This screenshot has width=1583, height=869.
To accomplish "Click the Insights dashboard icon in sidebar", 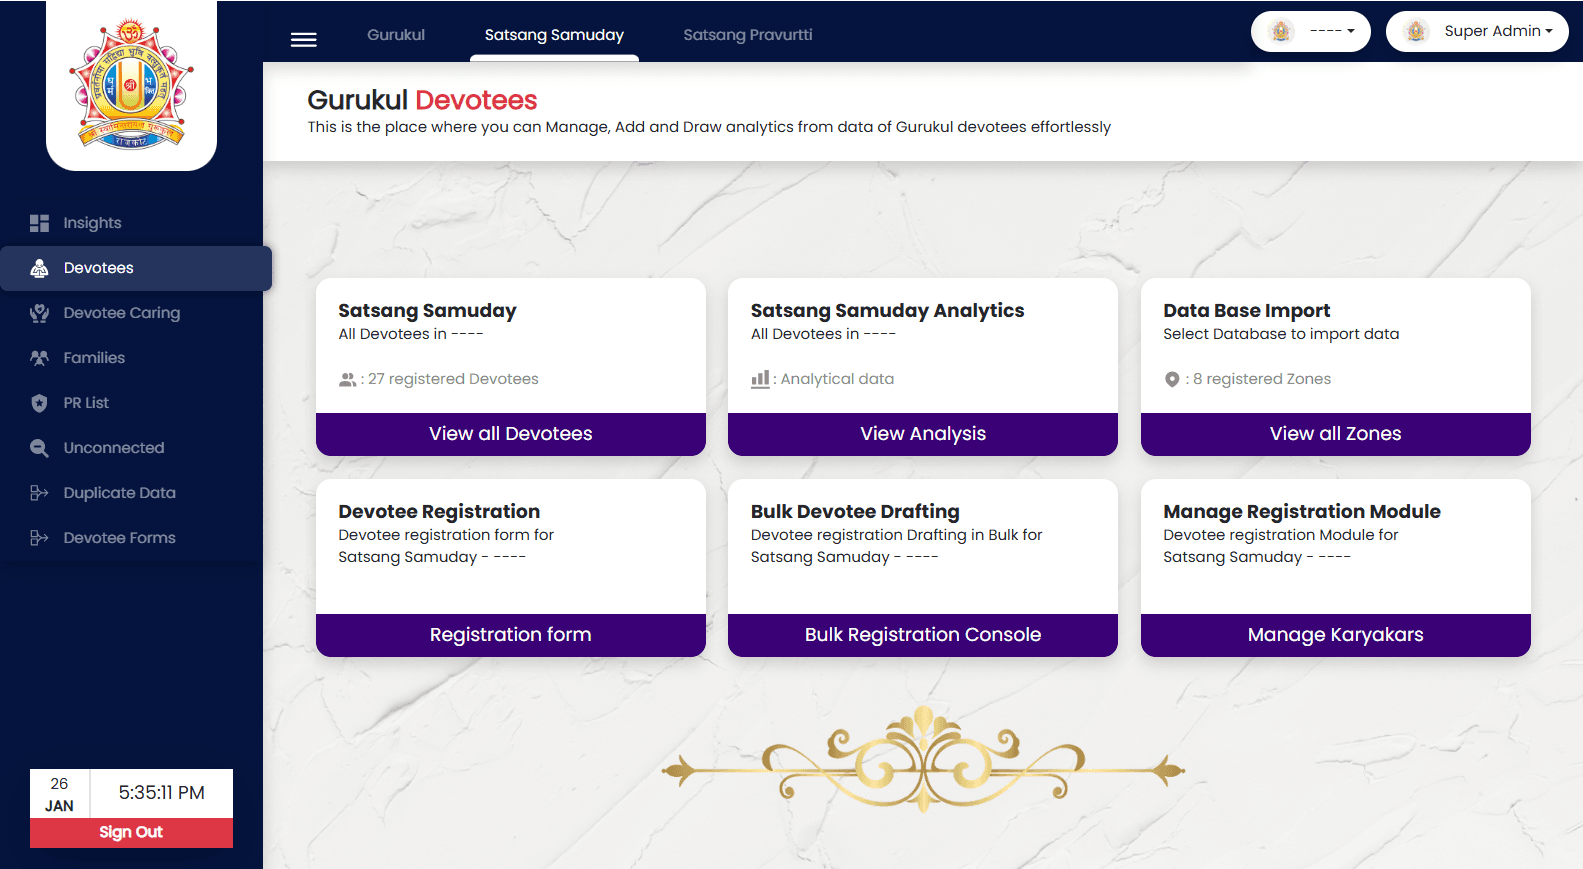I will pos(39,223).
